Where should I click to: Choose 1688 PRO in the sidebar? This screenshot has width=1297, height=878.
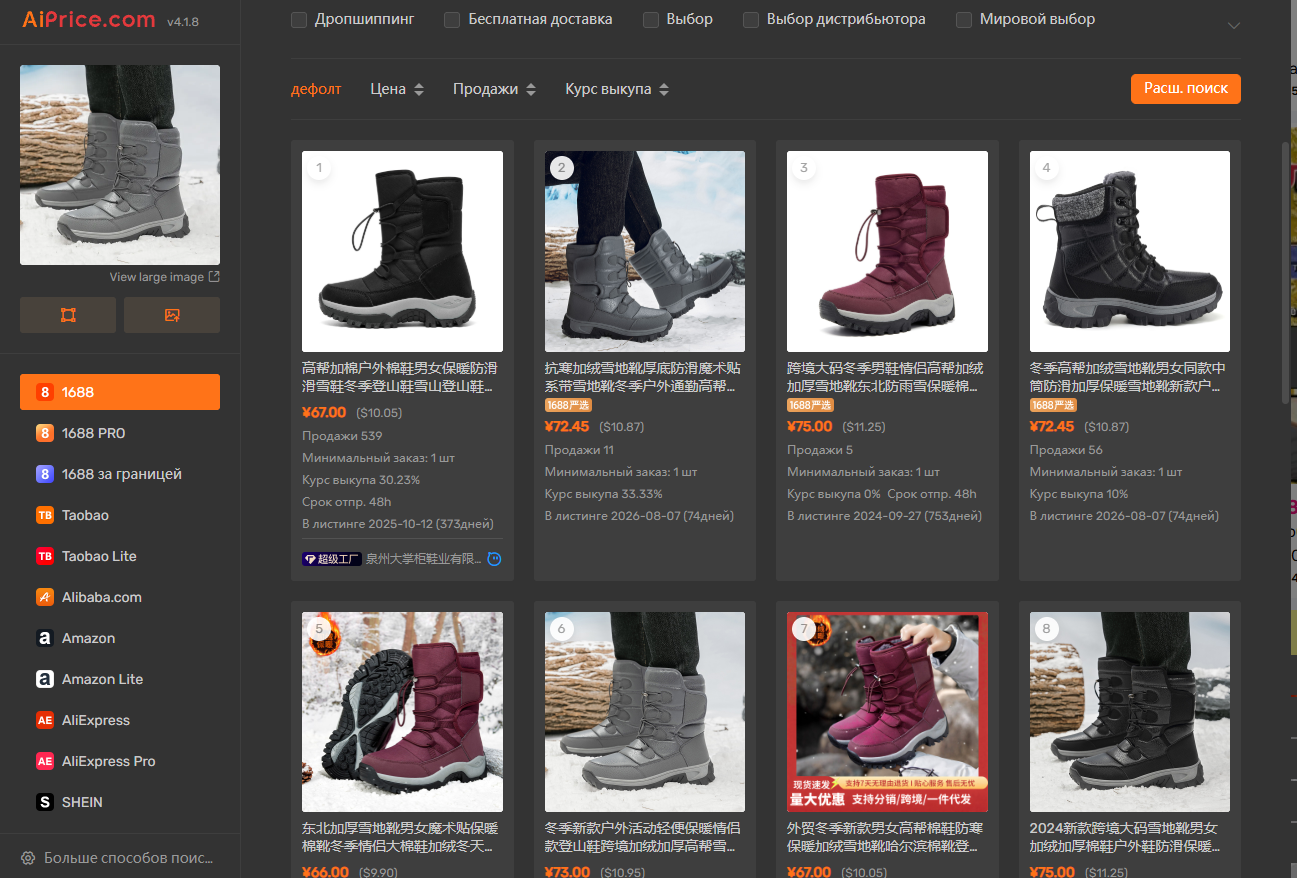pyautogui.click(x=120, y=433)
